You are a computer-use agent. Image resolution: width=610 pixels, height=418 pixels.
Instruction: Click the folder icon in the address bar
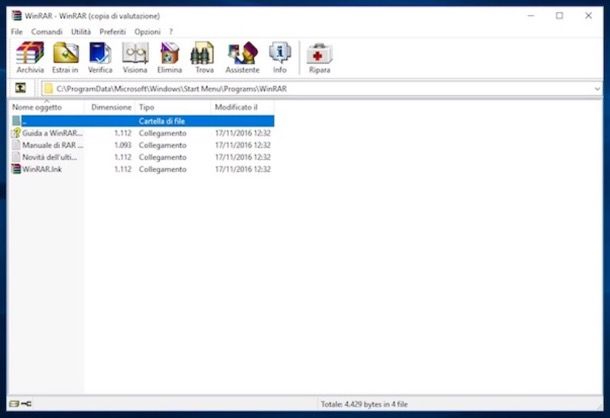click(48, 89)
